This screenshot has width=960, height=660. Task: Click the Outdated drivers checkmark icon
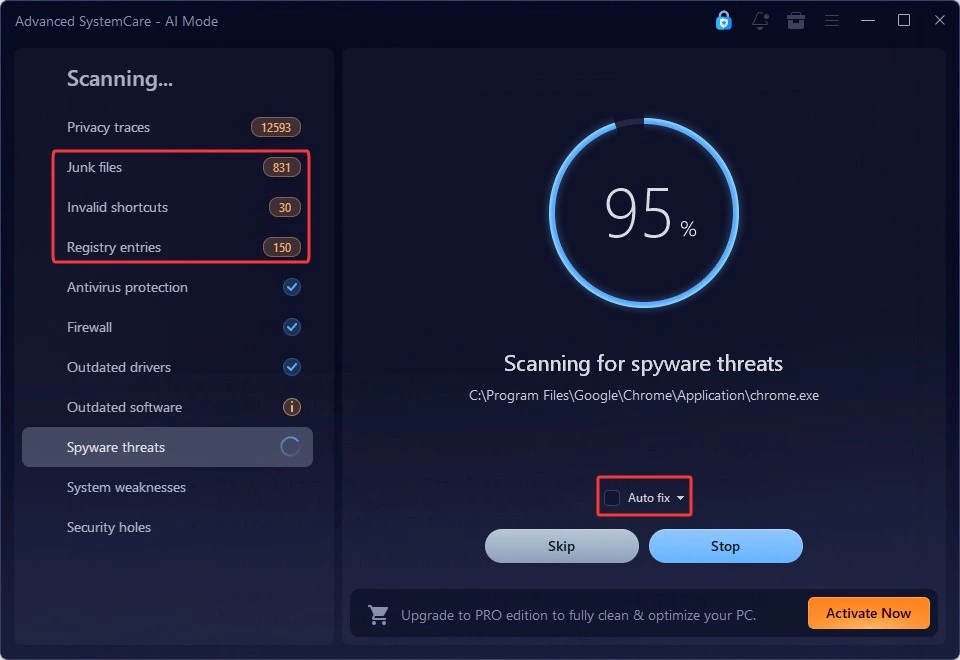(291, 367)
